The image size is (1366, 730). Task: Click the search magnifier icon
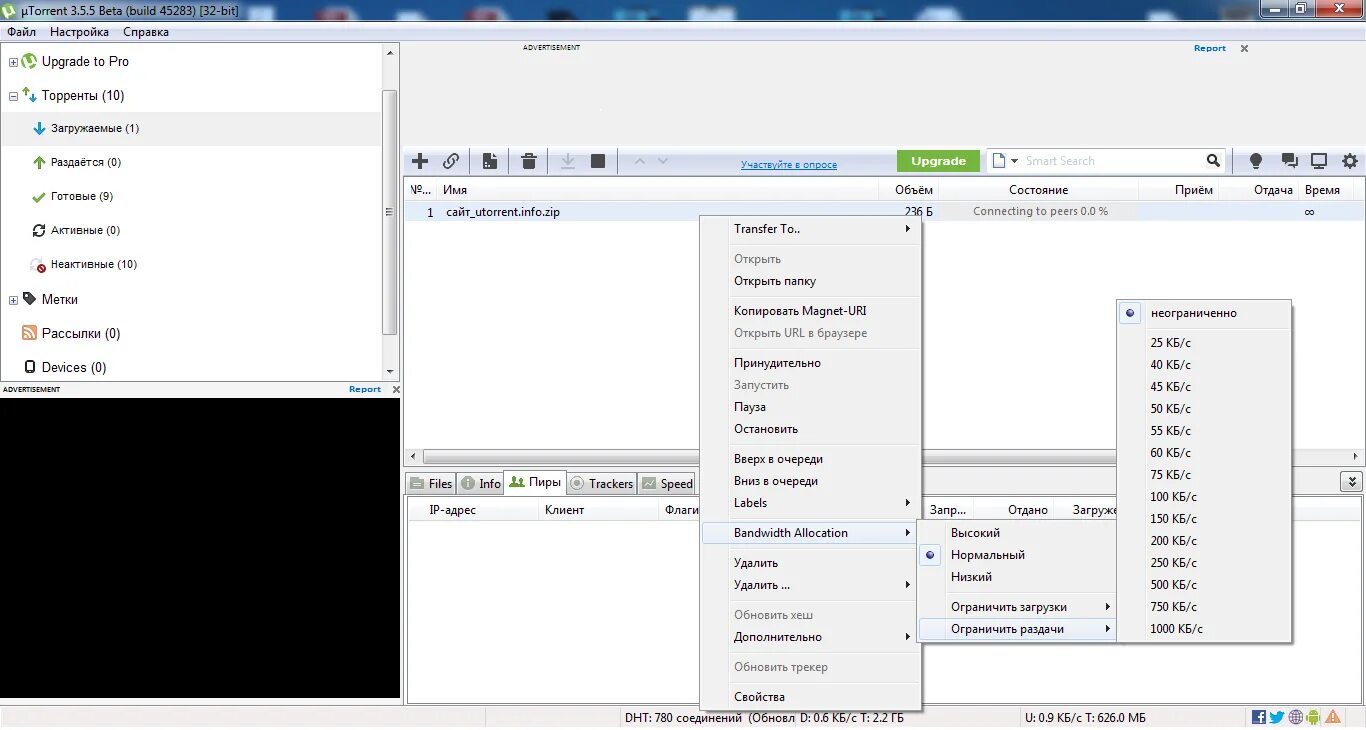(1213, 160)
